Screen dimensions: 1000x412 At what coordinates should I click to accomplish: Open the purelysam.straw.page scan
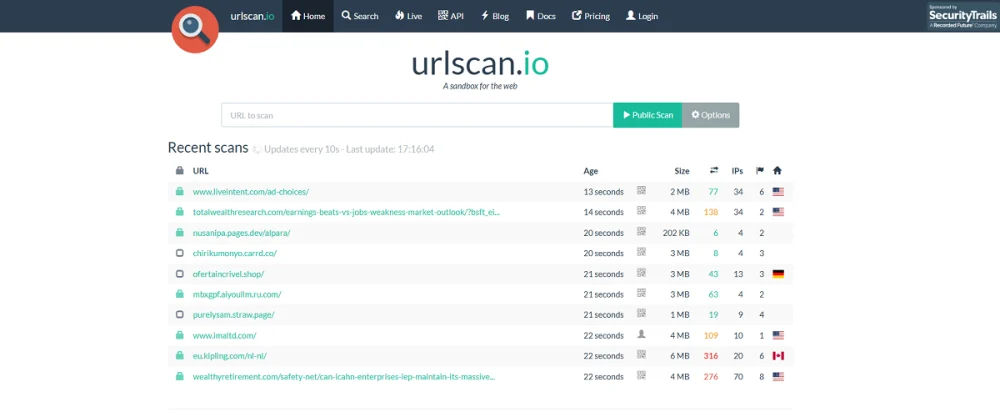point(233,315)
